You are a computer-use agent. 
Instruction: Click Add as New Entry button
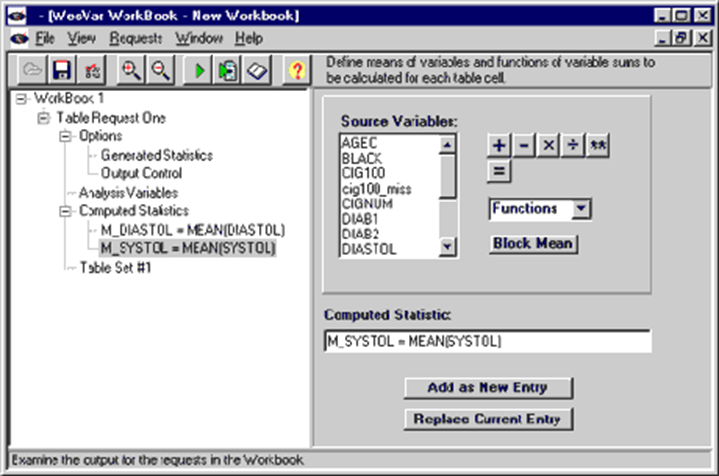[488, 388]
